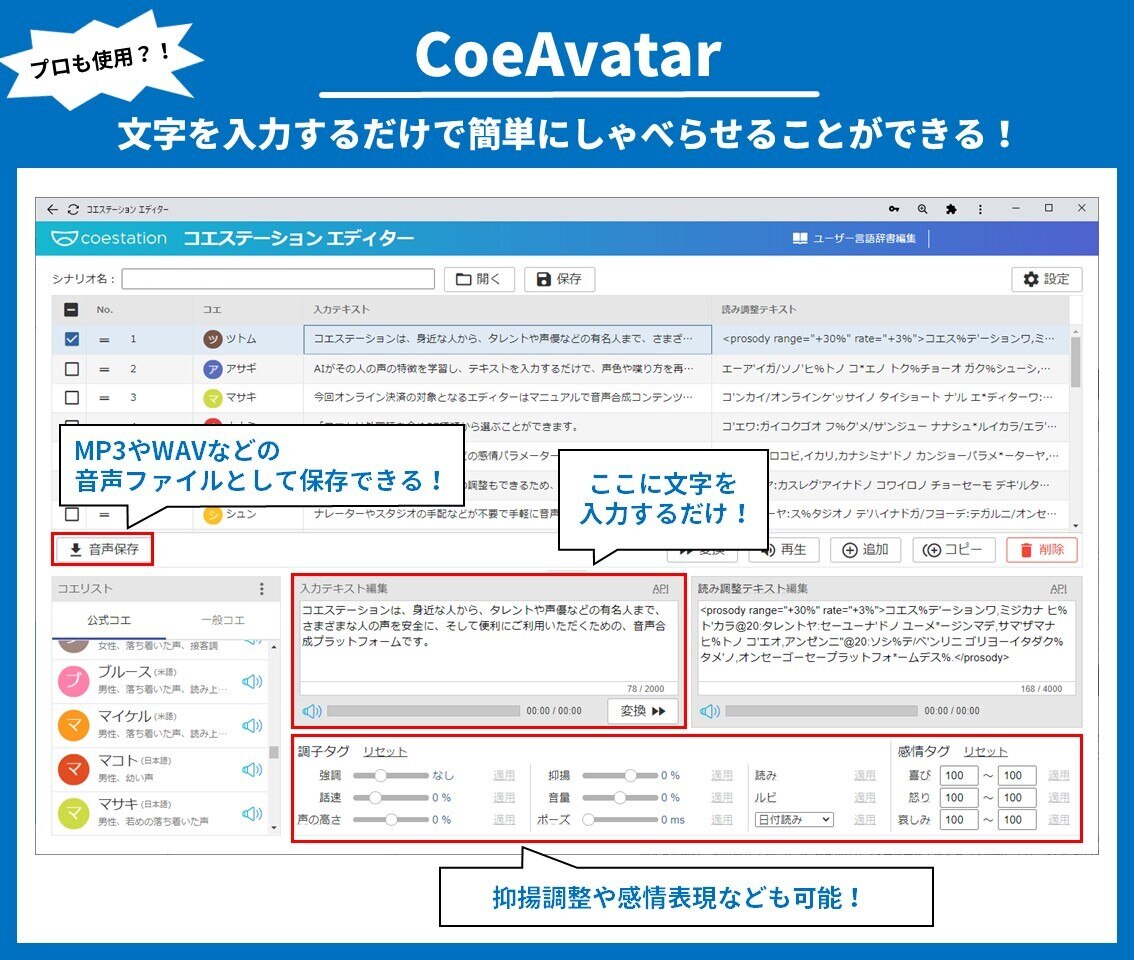Adjust the 話速 speed slider
Viewport: 1134px width, 960px height.
point(377,797)
